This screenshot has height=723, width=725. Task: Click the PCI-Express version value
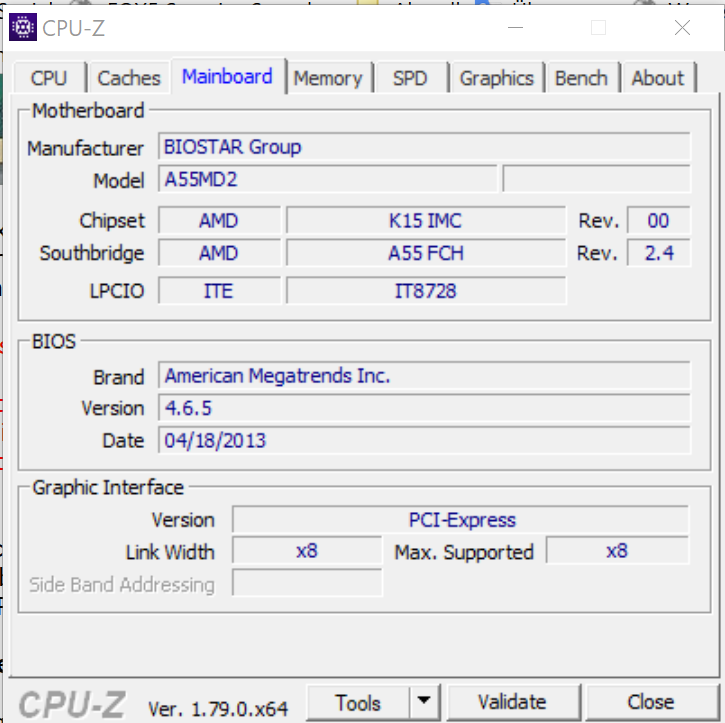[x=461, y=520]
